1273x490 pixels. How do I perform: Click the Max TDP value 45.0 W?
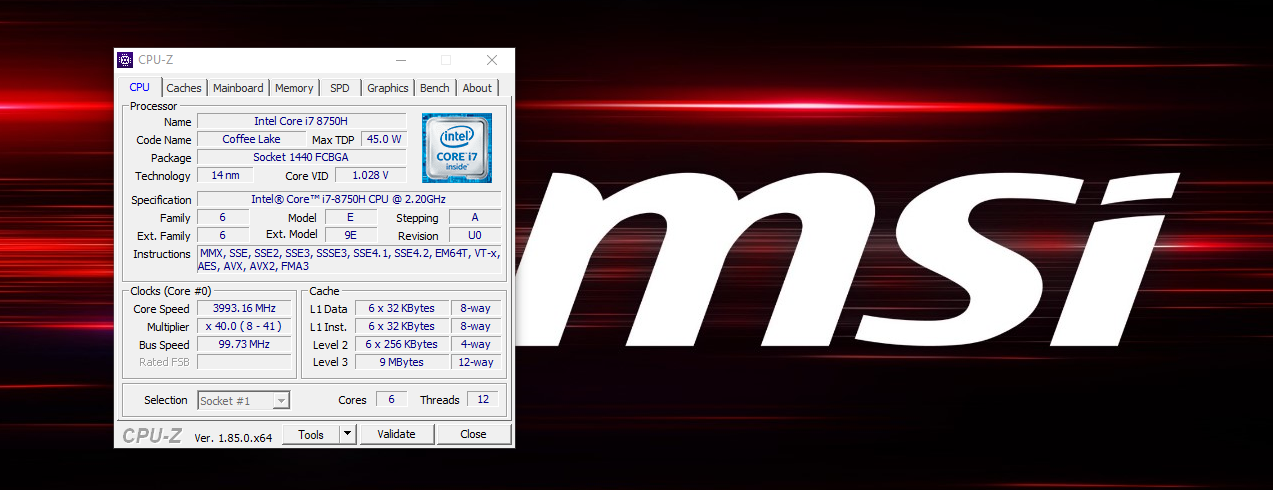384,139
